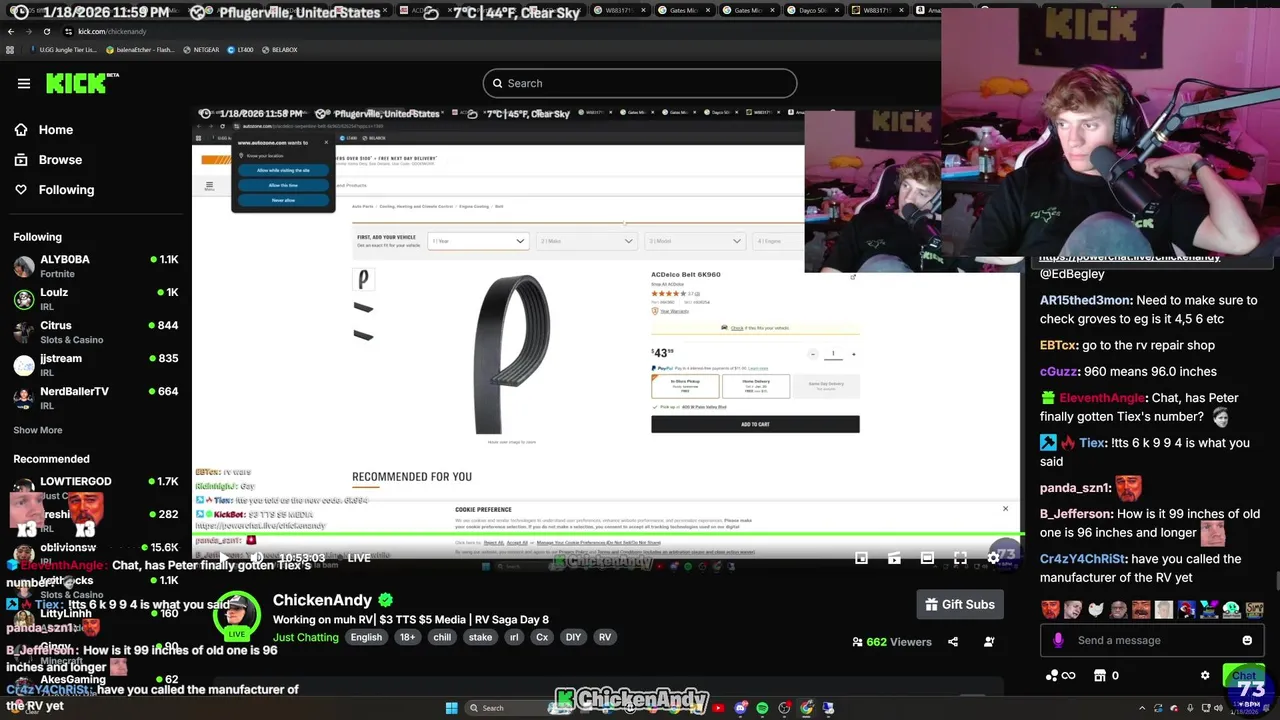Open the NETGEAR bookmark
Image resolution: width=1280 pixels, height=720 pixels.
(200, 49)
